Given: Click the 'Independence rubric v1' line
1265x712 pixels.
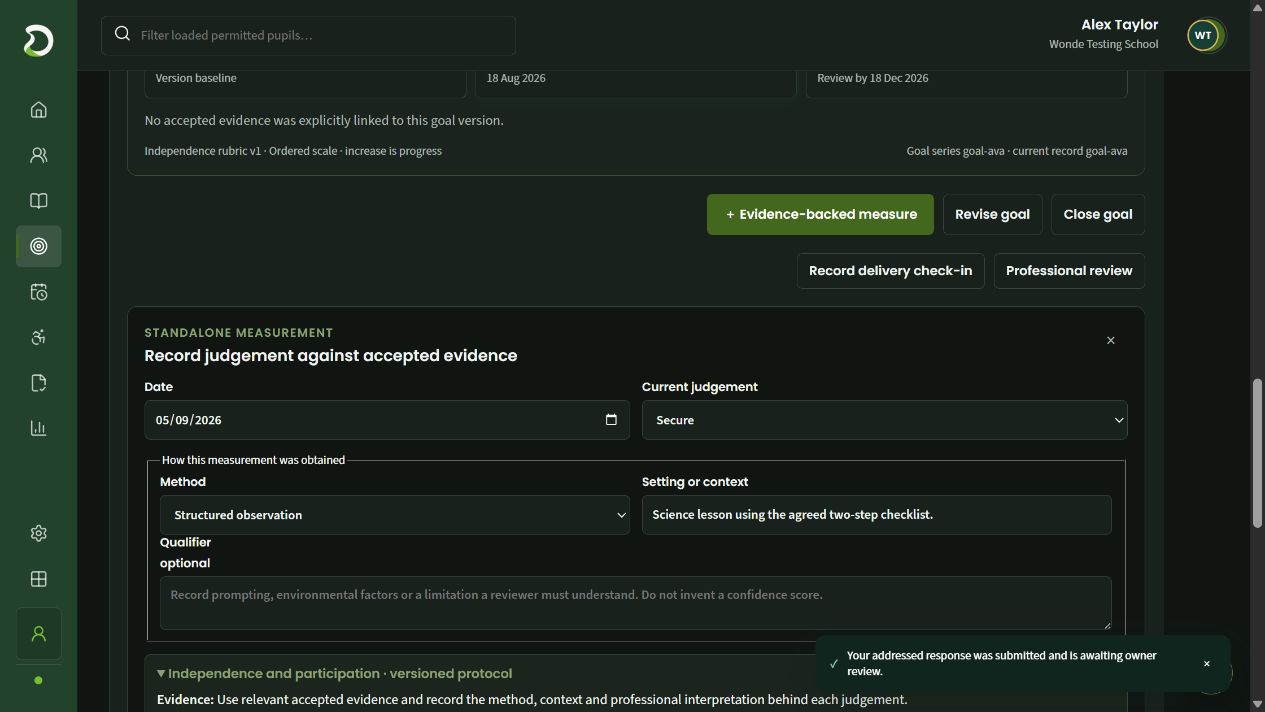Looking at the screenshot, I should pos(293,151).
